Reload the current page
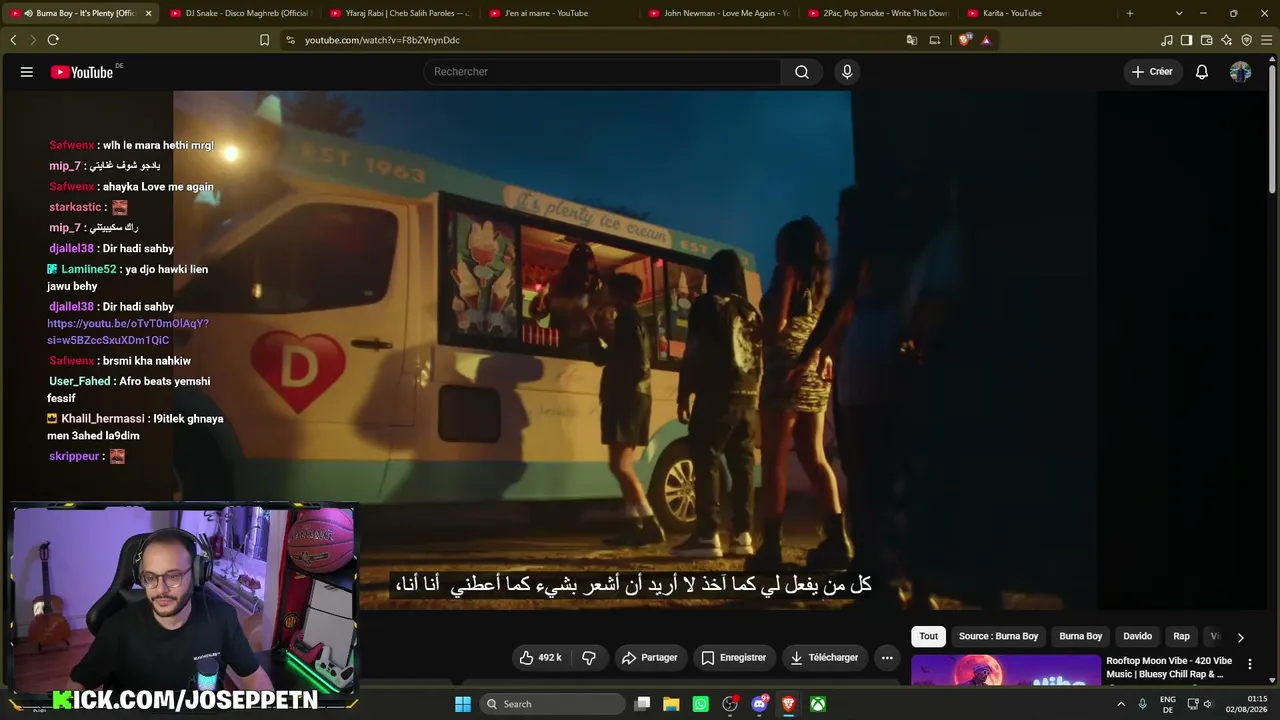This screenshot has width=1280, height=720. [53, 40]
